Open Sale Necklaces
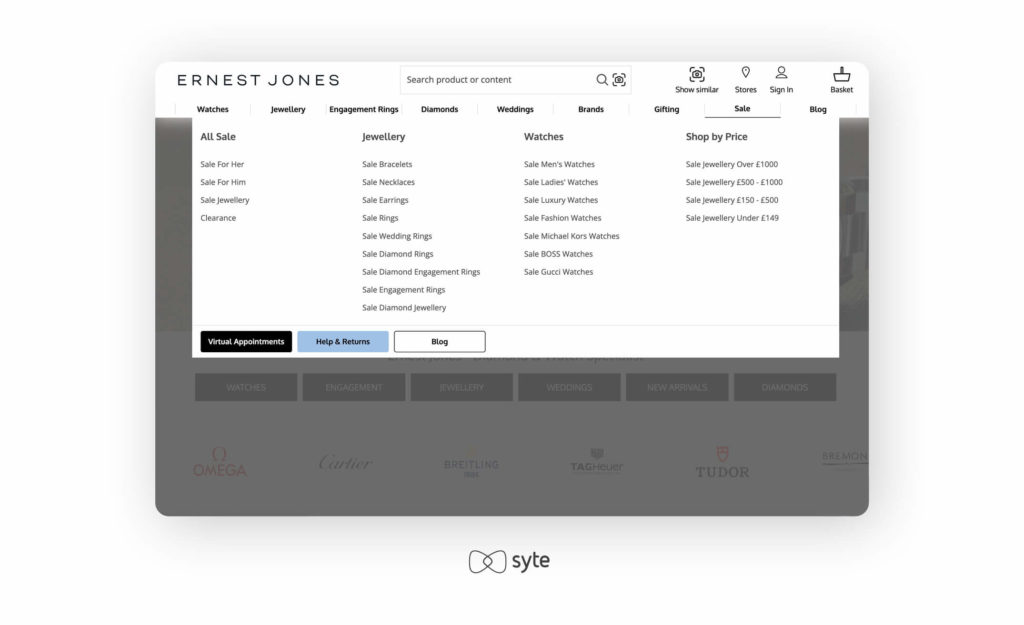The width and height of the screenshot is (1024, 625). (x=389, y=182)
